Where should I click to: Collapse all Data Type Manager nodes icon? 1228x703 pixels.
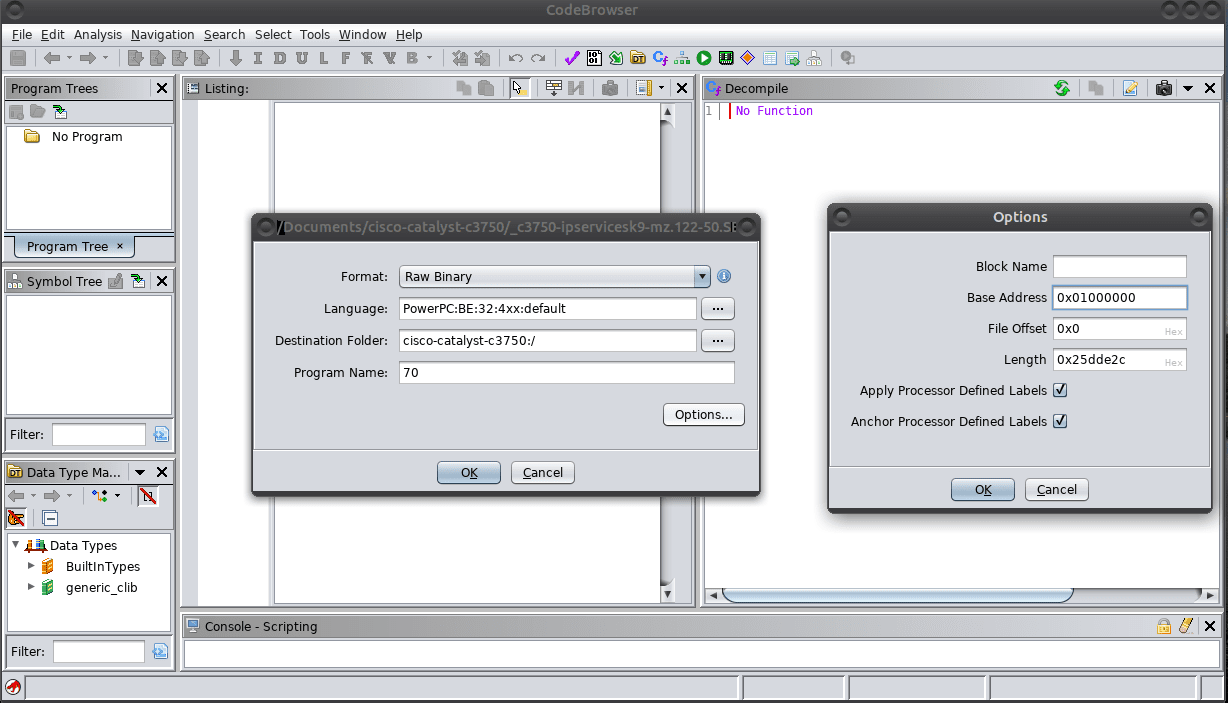[50, 518]
